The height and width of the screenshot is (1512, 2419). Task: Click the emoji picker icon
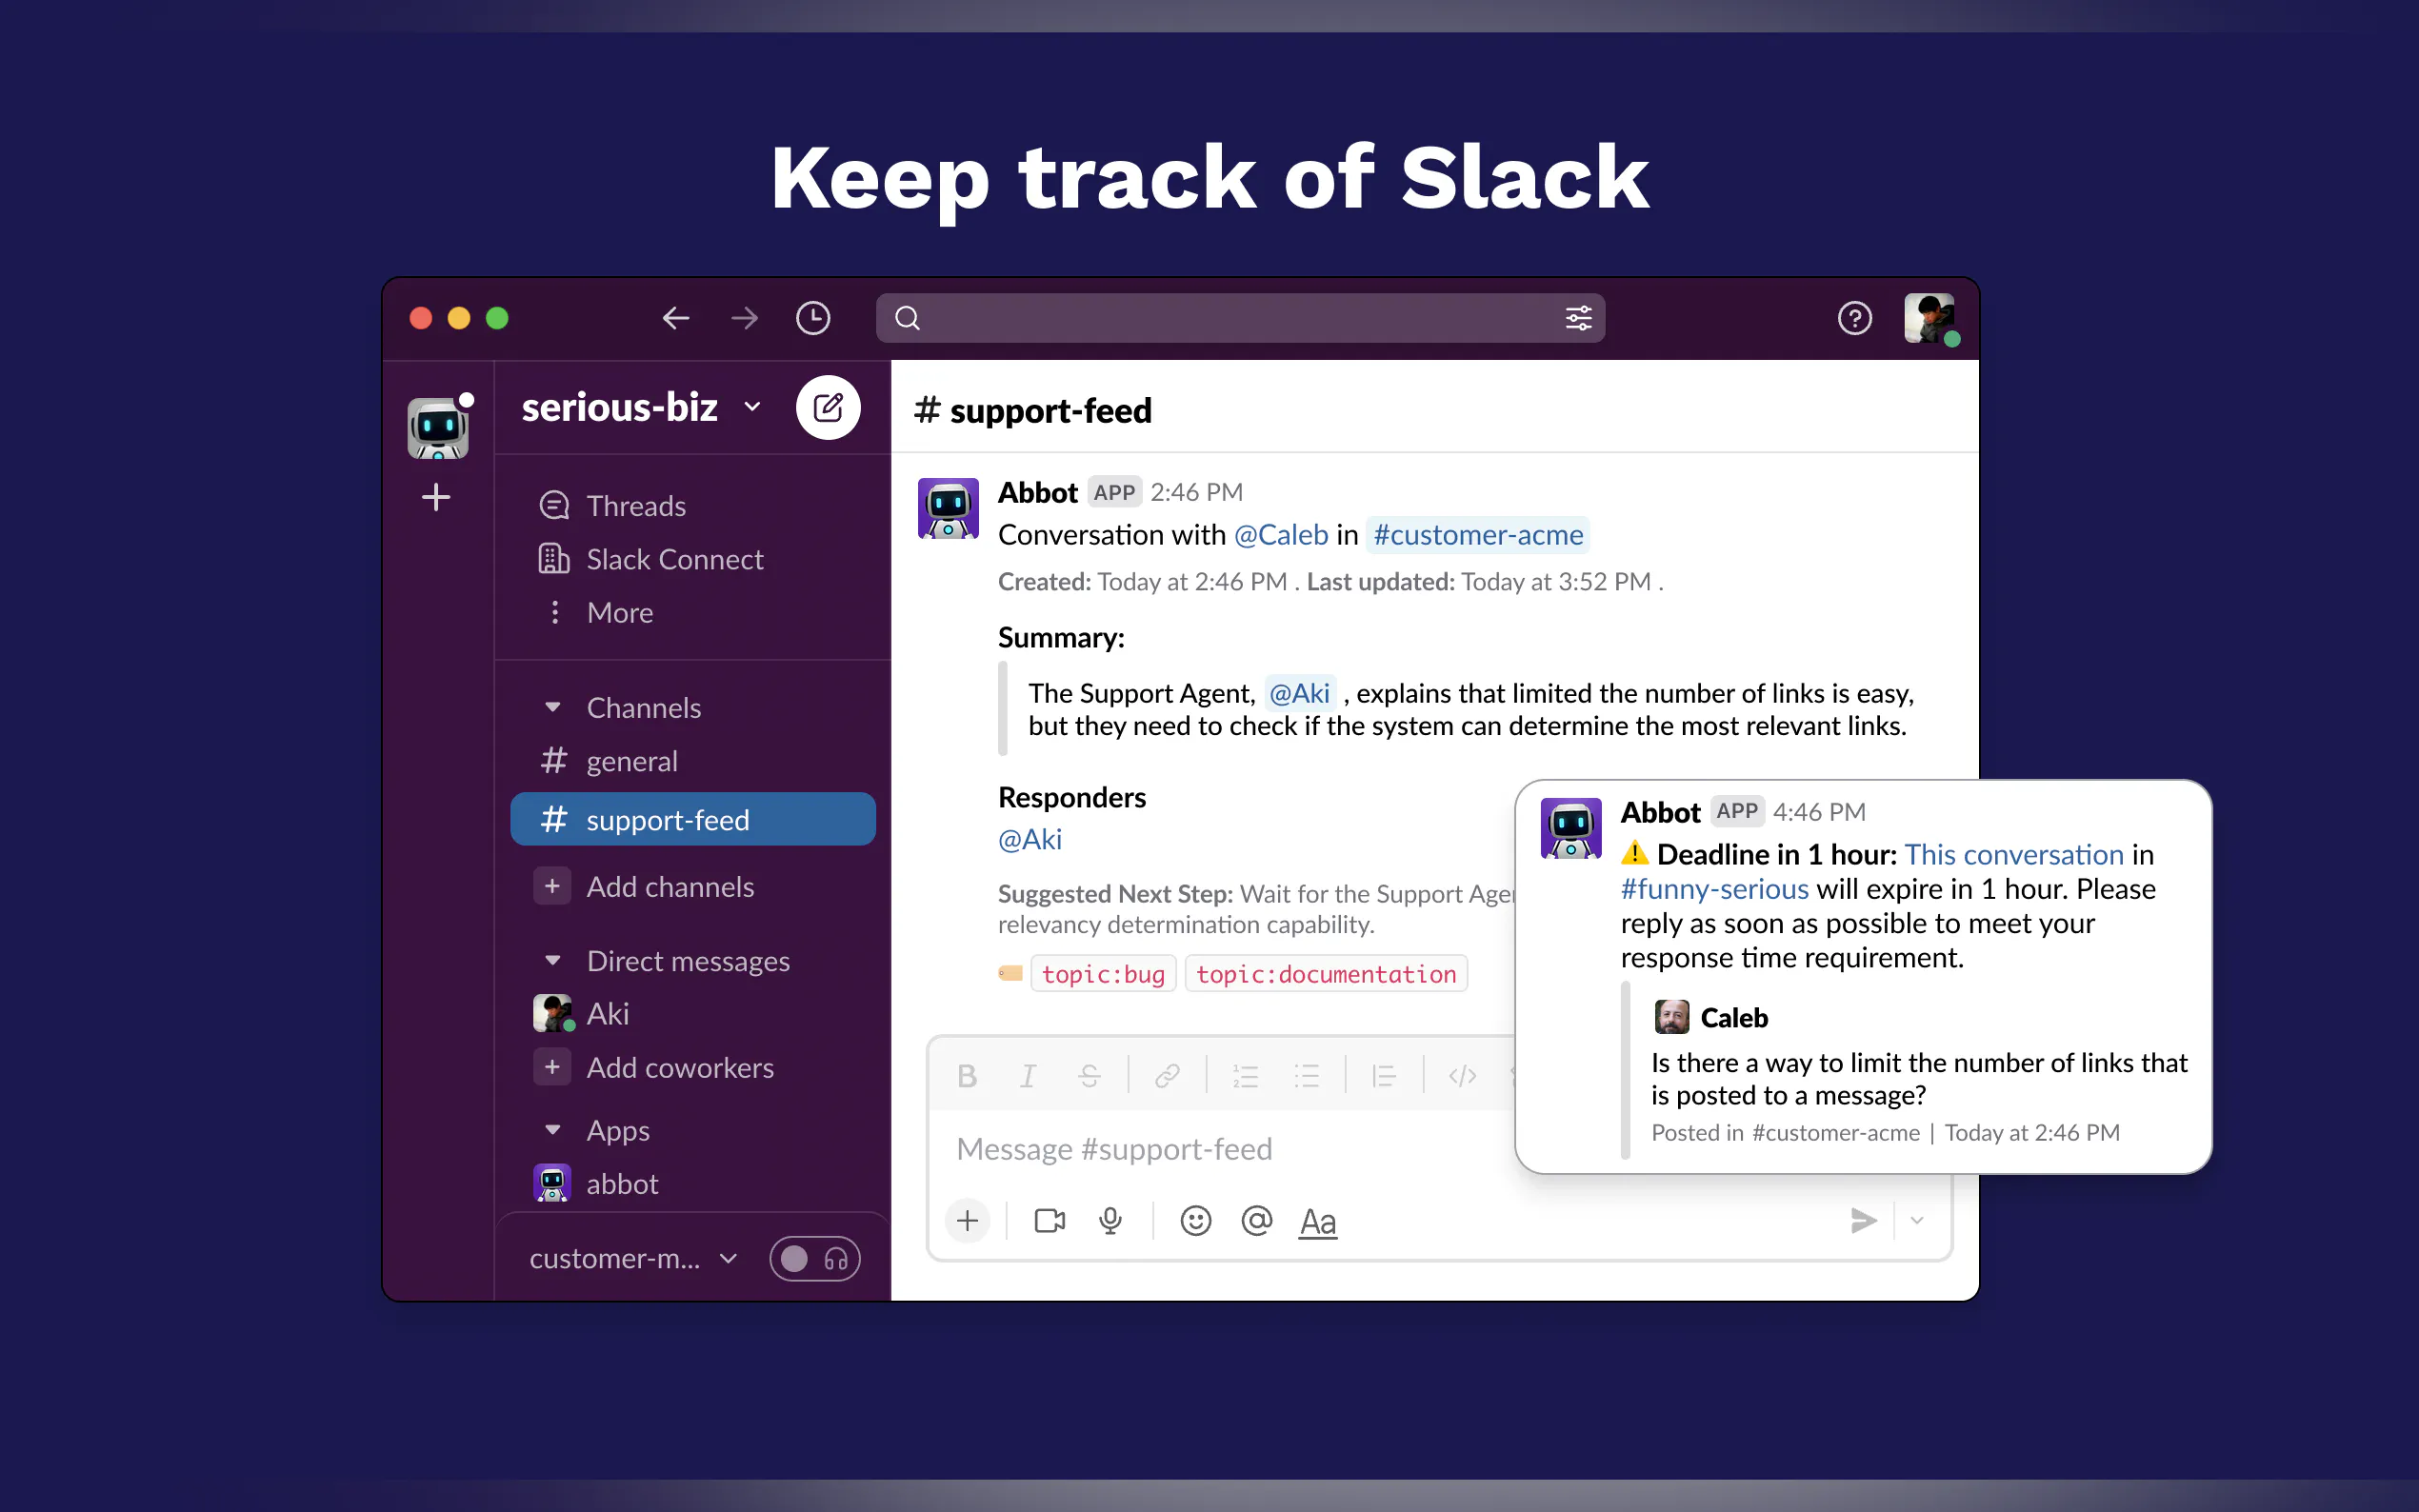[1195, 1221]
